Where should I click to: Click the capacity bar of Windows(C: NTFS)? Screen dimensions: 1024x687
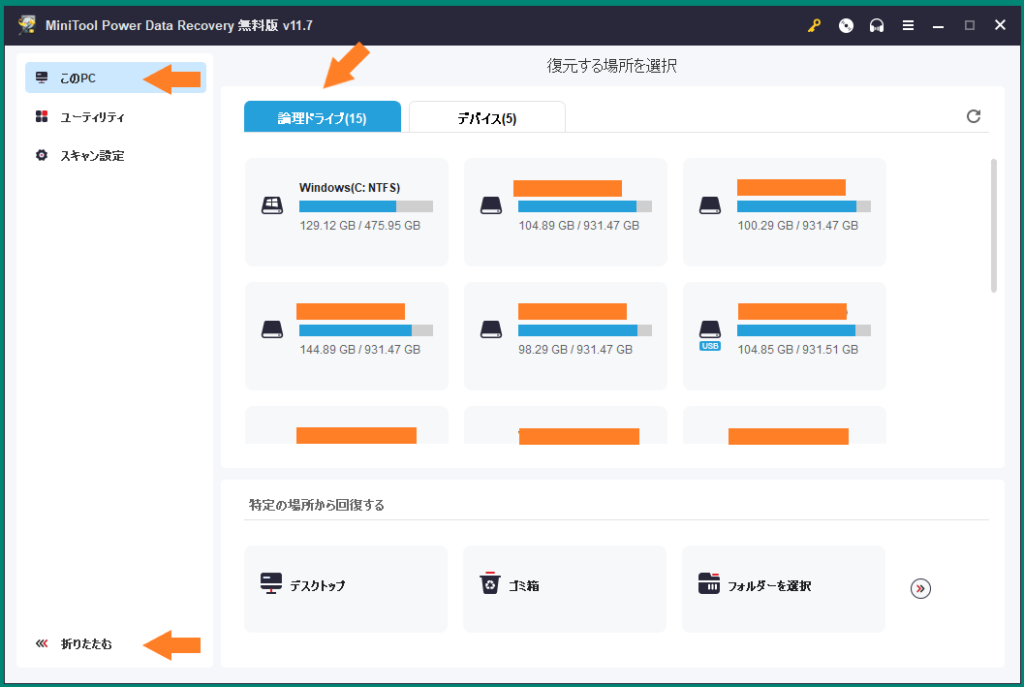click(x=365, y=205)
